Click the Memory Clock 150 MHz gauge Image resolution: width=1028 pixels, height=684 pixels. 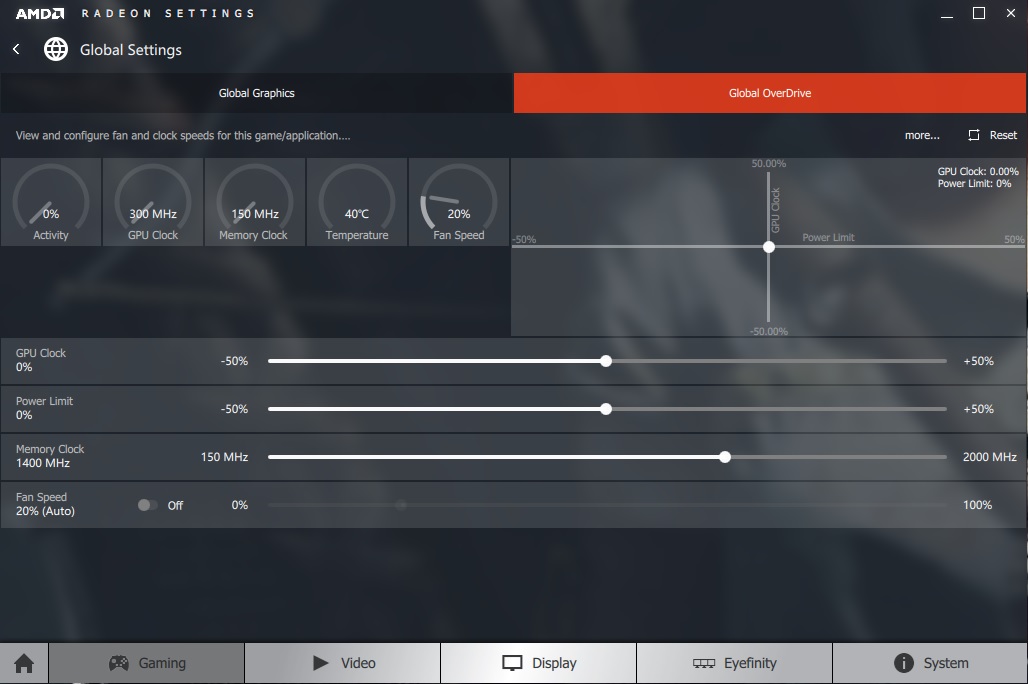(254, 202)
